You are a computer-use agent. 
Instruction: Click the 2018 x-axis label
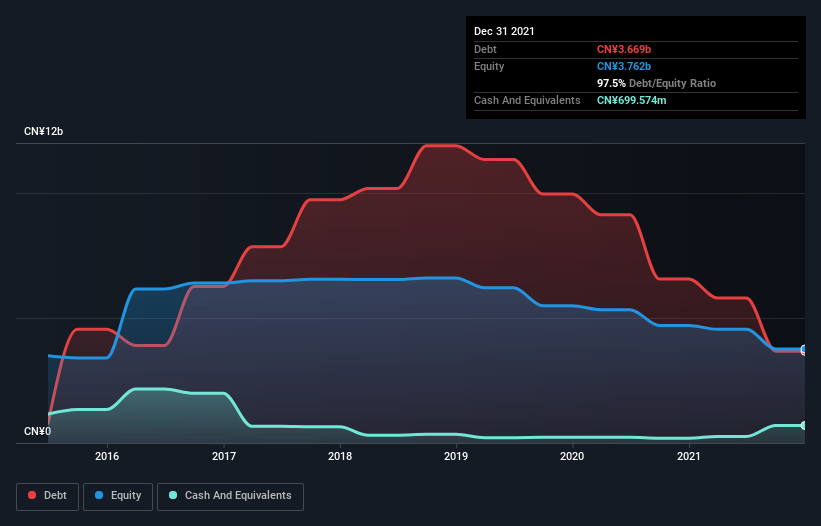pos(340,456)
